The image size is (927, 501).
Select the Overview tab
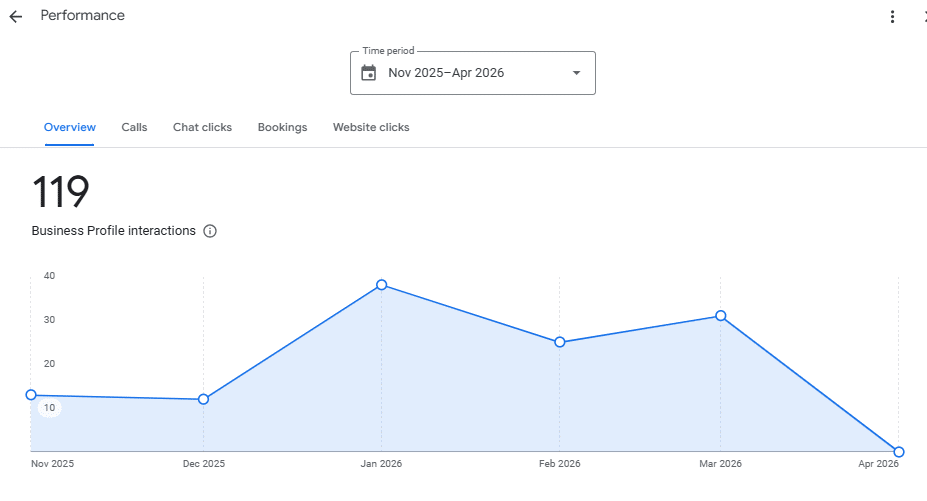[70, 127]
